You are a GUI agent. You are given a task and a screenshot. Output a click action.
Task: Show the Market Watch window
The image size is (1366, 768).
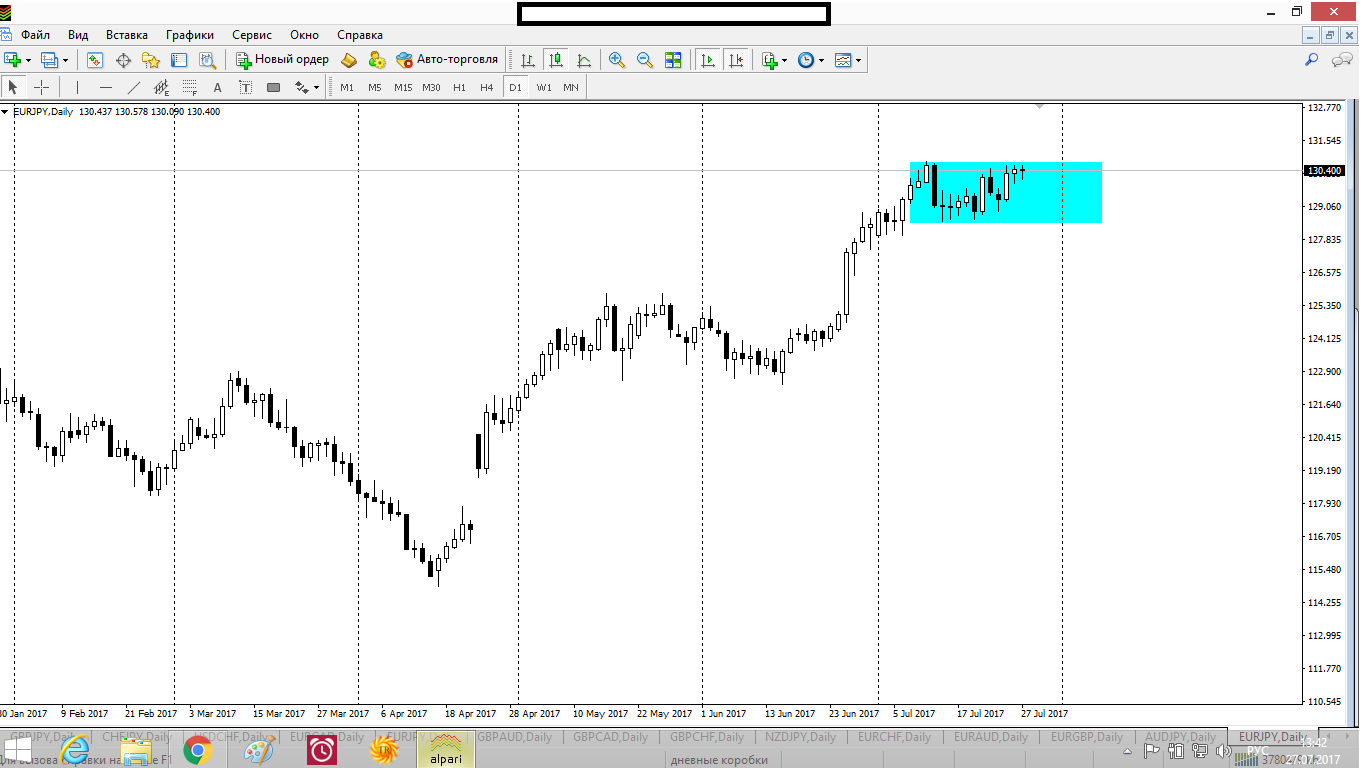click(x=95, y=60)
